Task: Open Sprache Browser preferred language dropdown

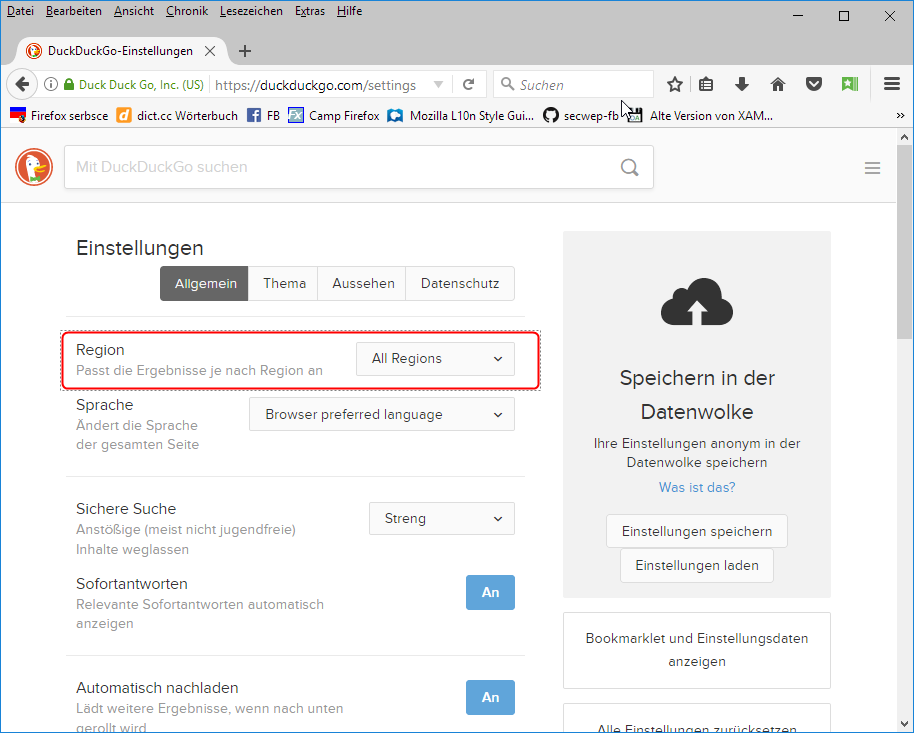Action: point(382,415)
